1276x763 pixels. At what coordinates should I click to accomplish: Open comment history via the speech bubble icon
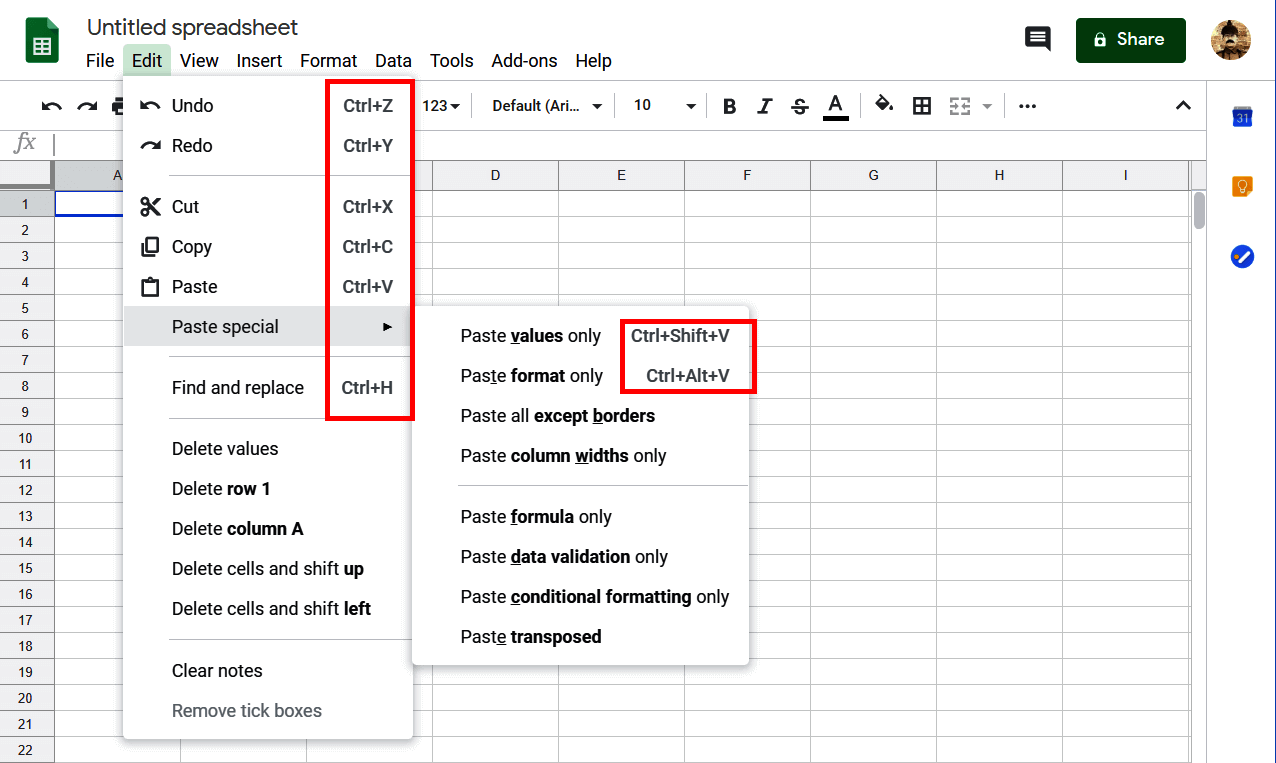pos(1037,39)
